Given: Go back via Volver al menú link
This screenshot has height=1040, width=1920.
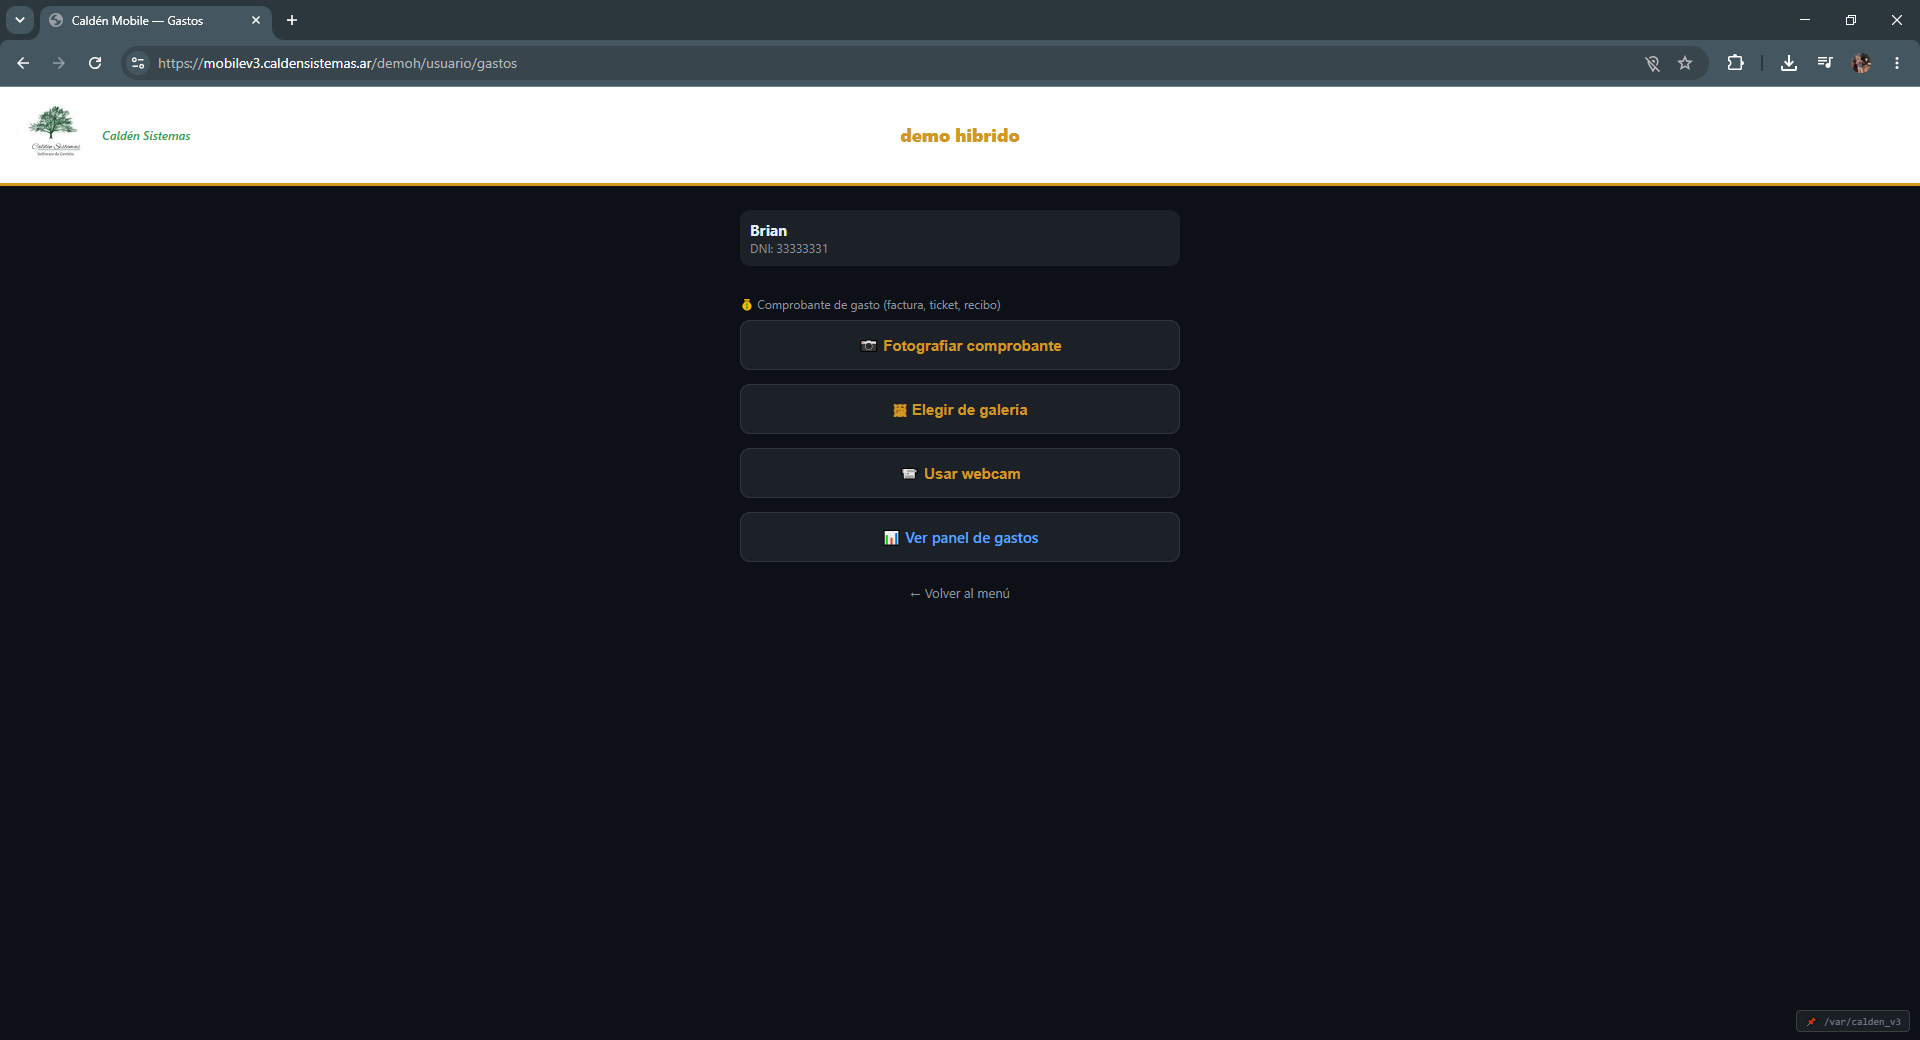Looking at the screenshot, I should click(x=960, y=593).
